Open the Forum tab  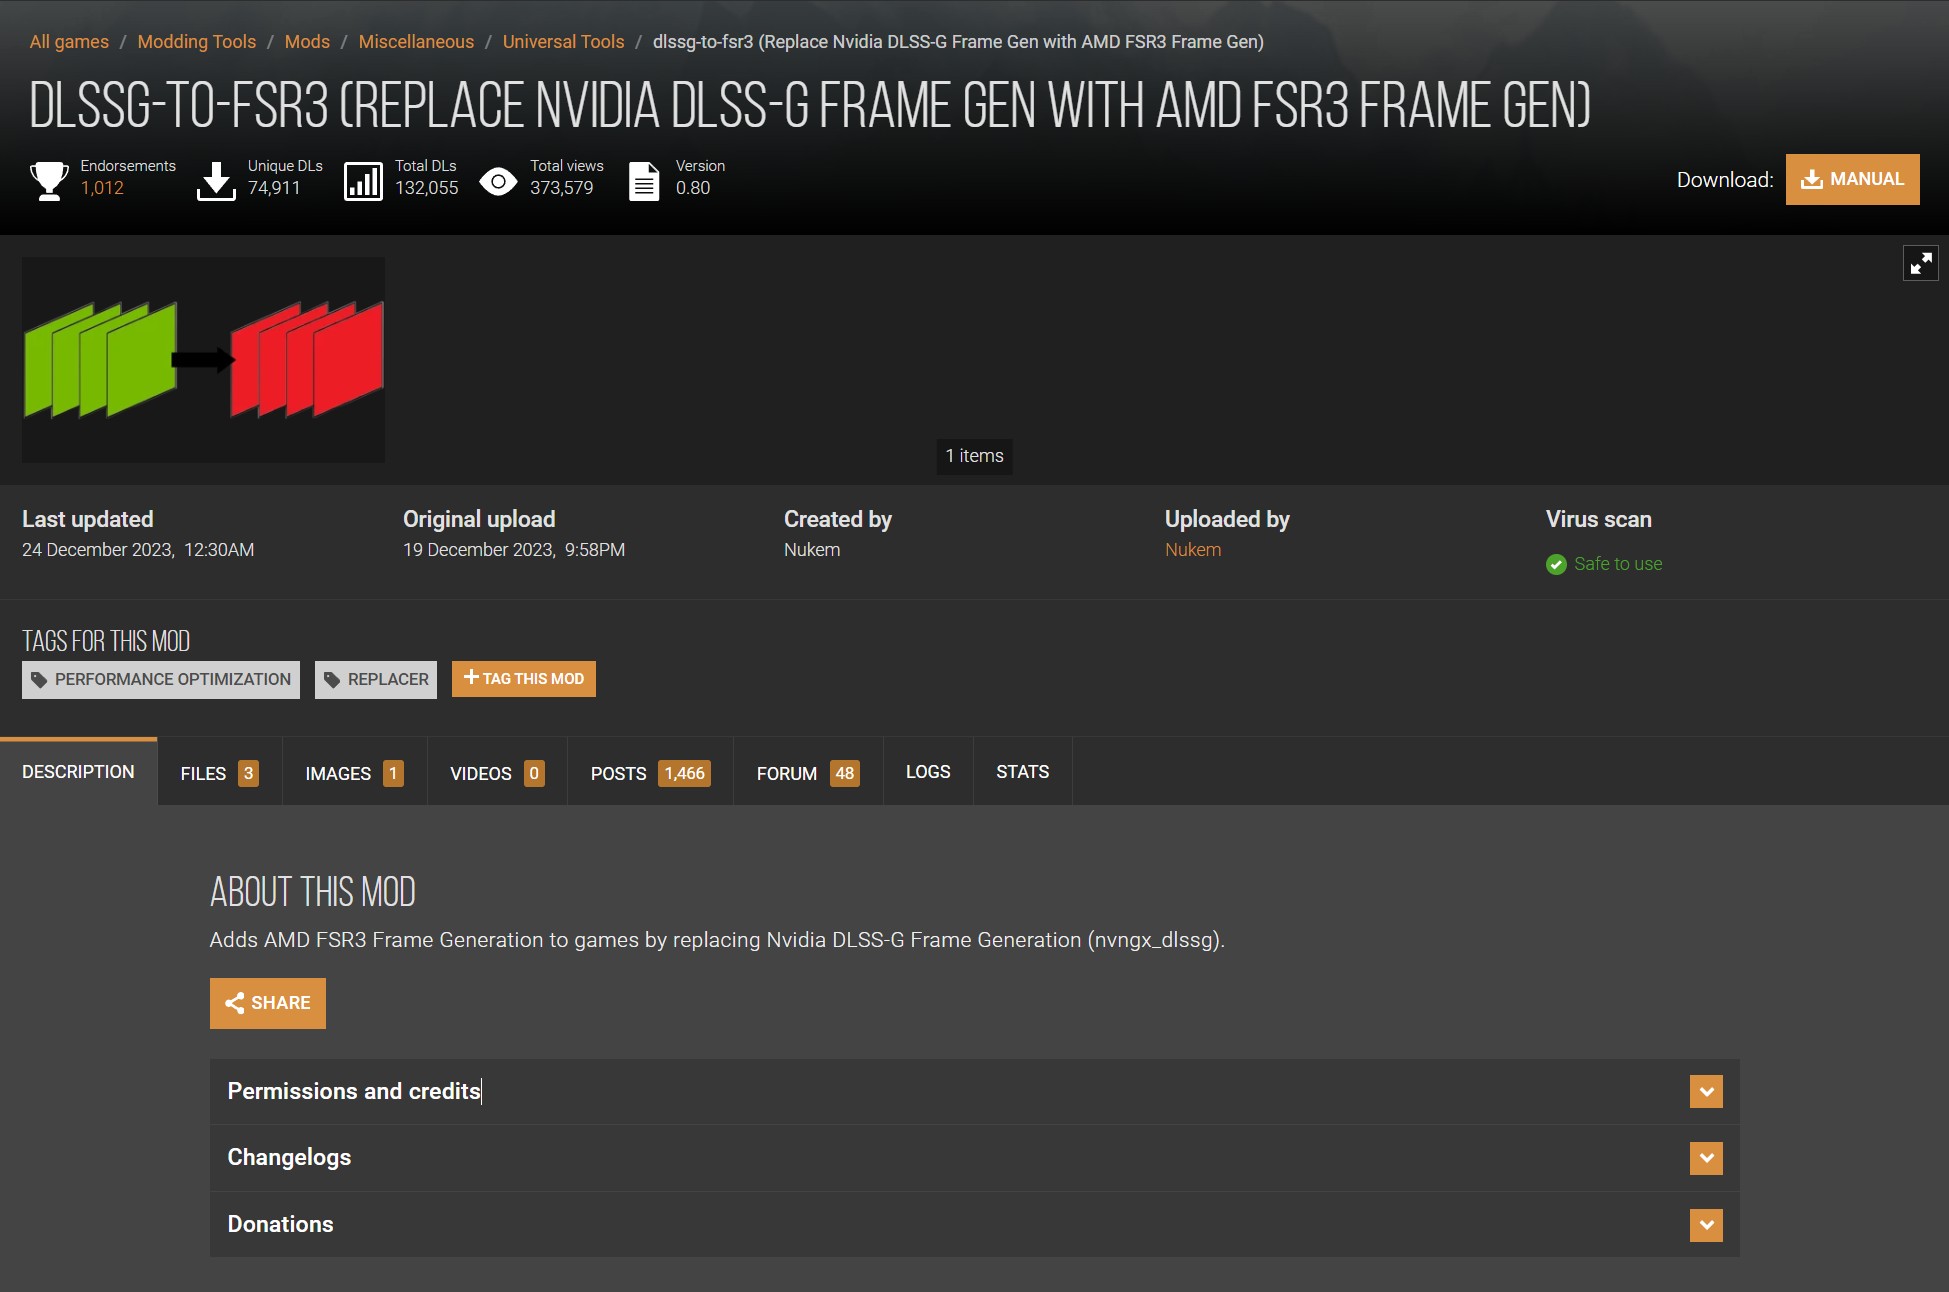point(808,773)
